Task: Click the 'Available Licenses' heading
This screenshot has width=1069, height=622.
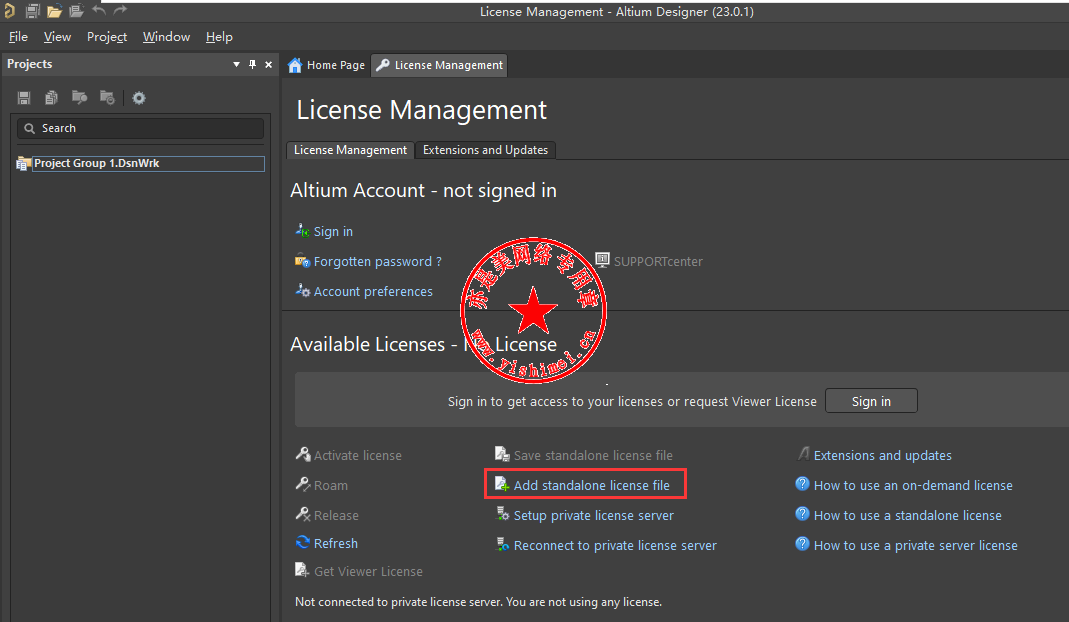Action: [423, 344]
